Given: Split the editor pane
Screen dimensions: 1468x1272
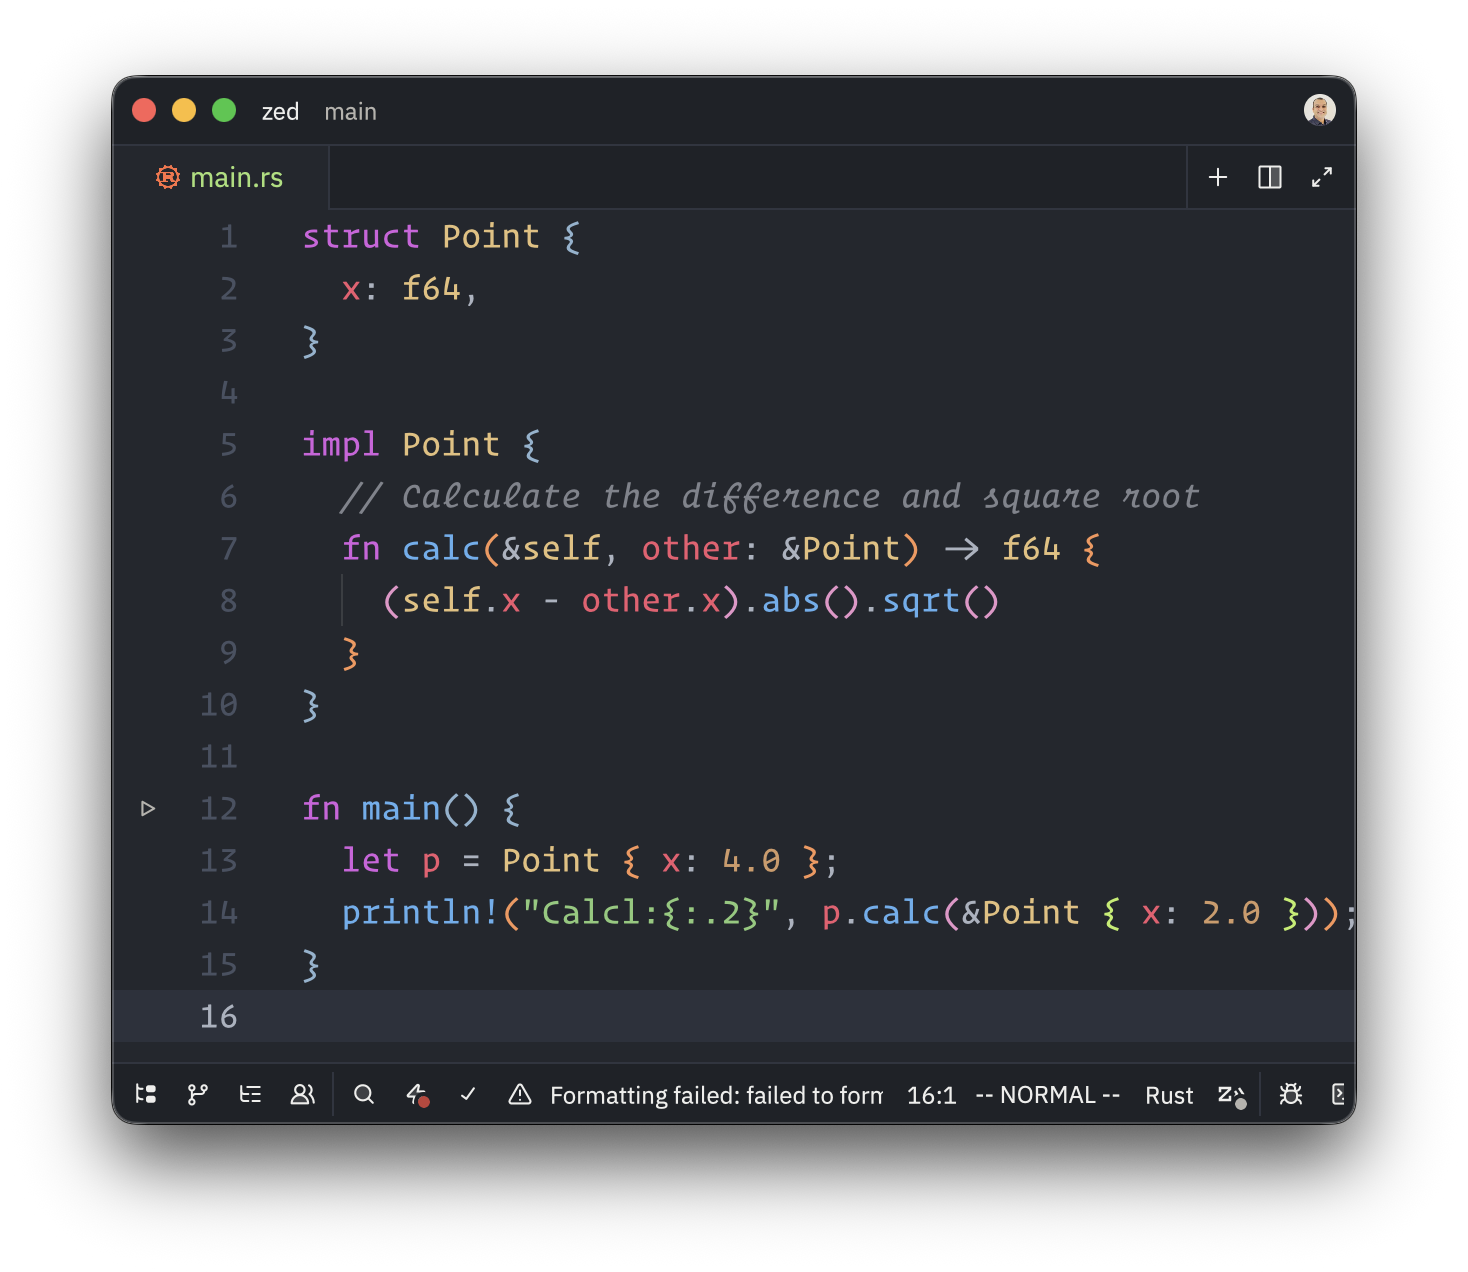Looking at the screenshot, I should point(1270,177).
